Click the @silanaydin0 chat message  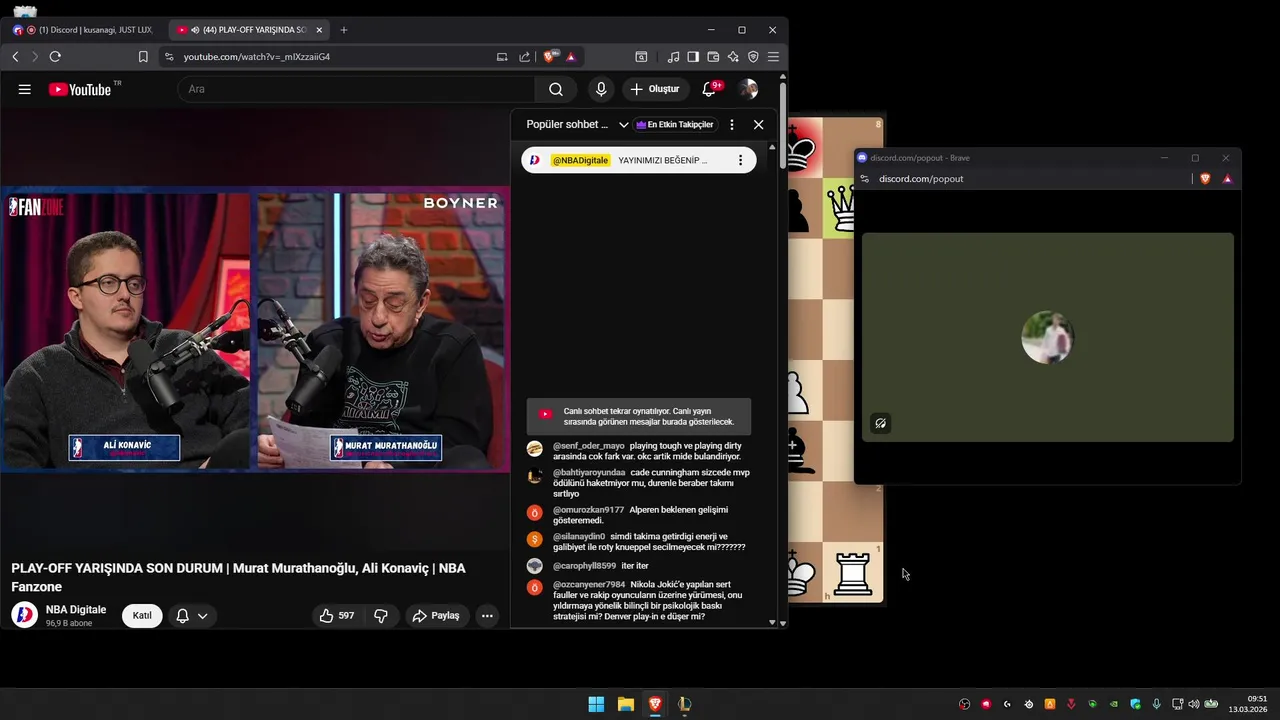639,542
